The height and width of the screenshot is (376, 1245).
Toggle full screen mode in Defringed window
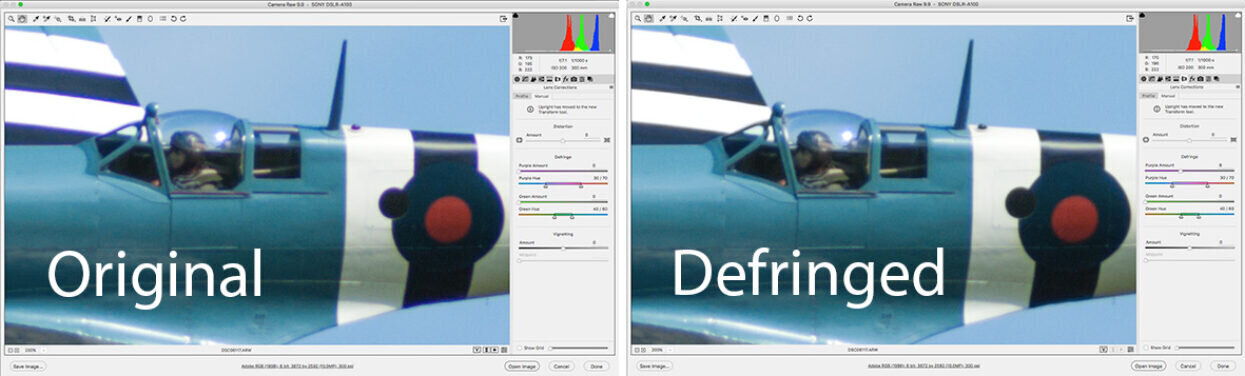tap(1129, 19)
